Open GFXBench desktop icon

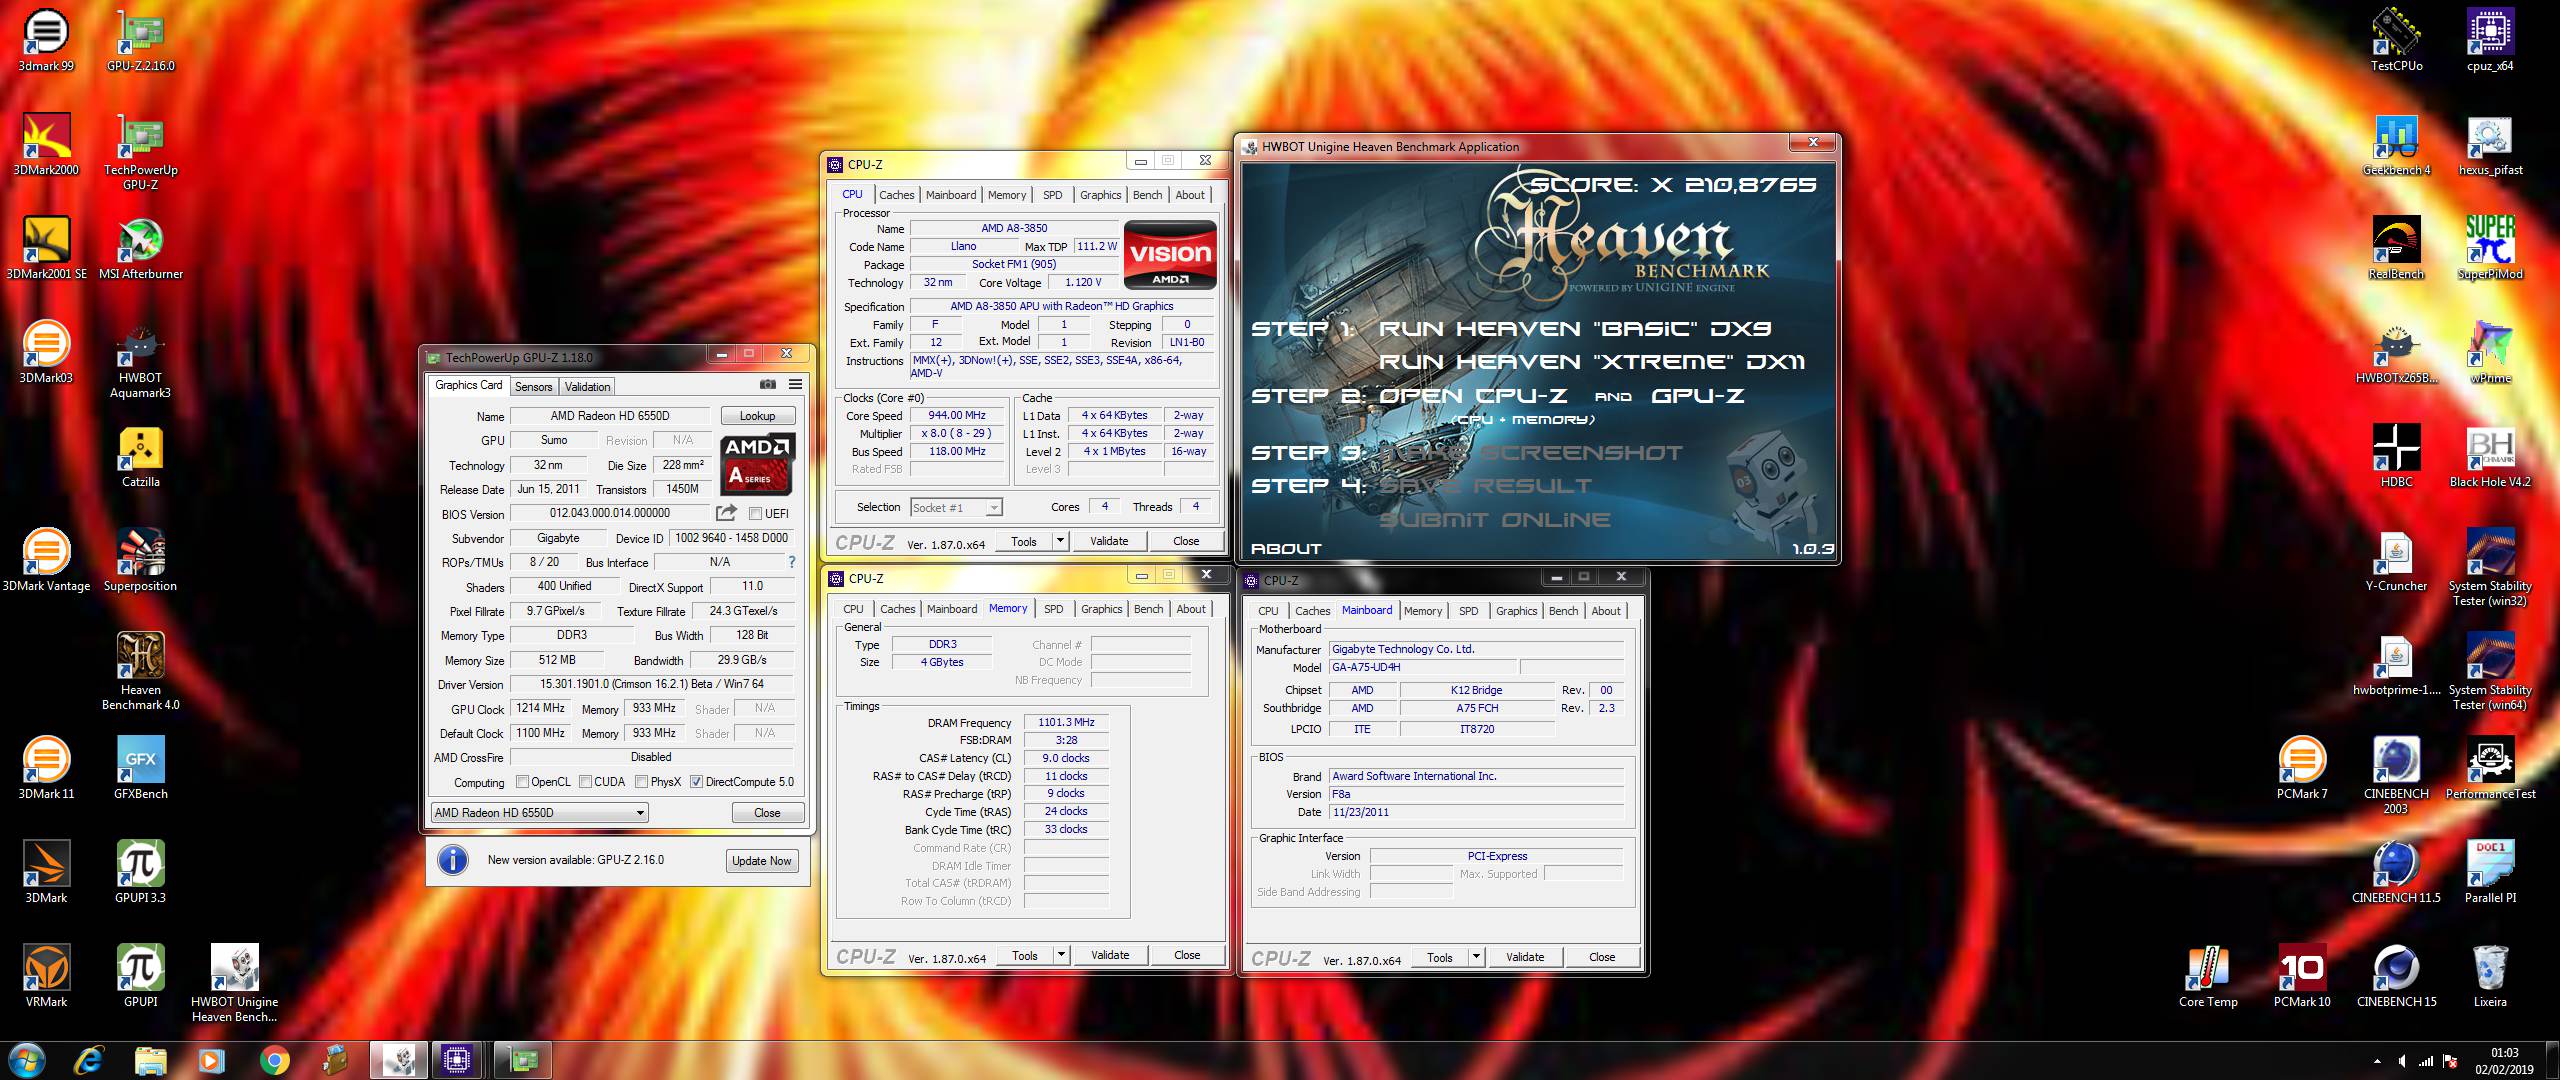[140, 768]
